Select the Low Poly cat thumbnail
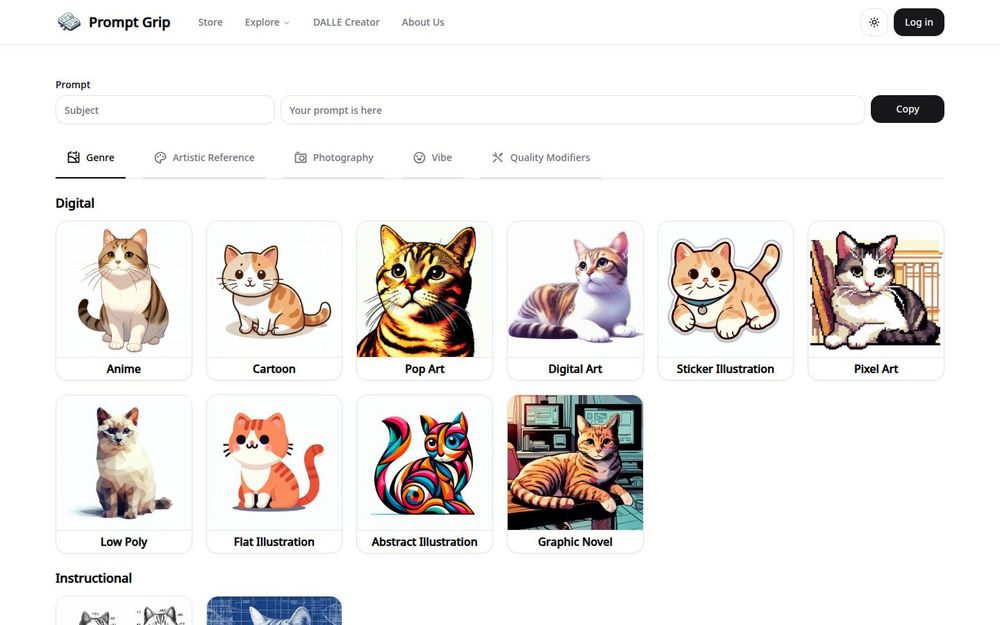This screenshot has width=1000, height=625. (124, 462)
